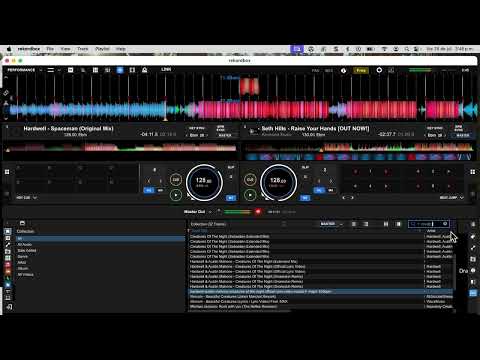
Task: Toggle MASTER on the Spaceman deck
Action: (225, 135)
